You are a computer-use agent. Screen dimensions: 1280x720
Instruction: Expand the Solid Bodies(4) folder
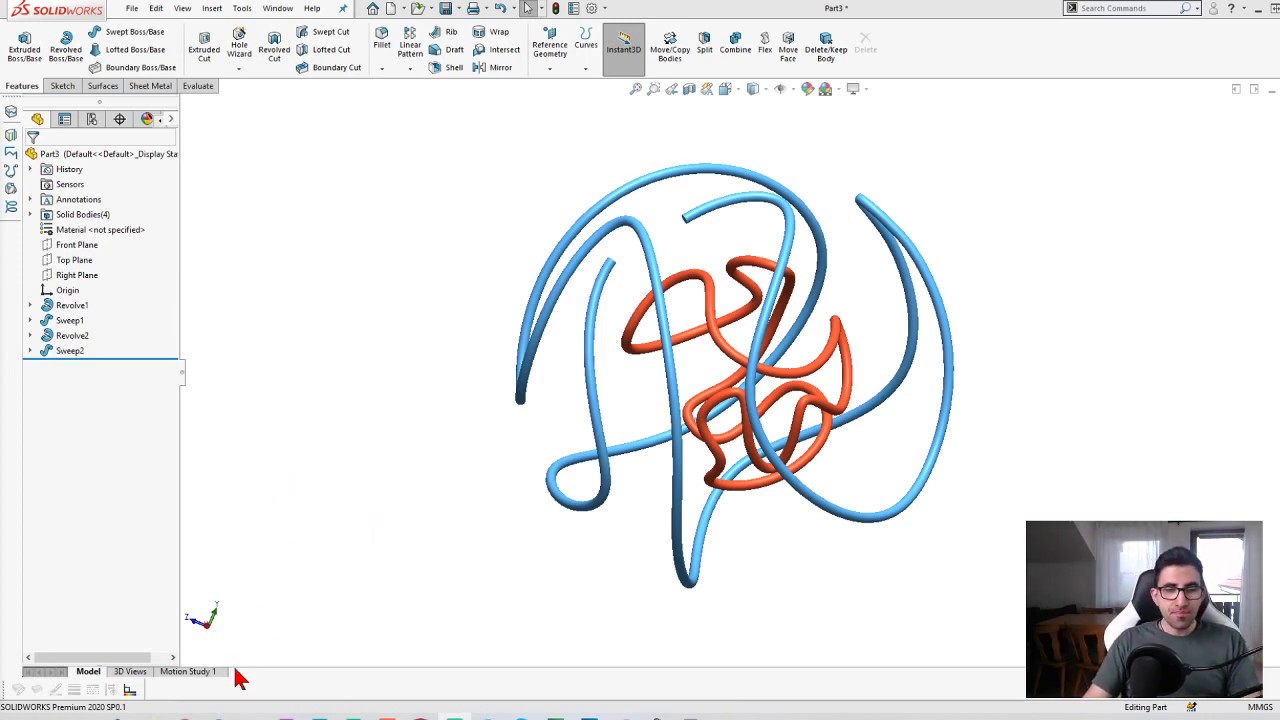pos(30,215)
